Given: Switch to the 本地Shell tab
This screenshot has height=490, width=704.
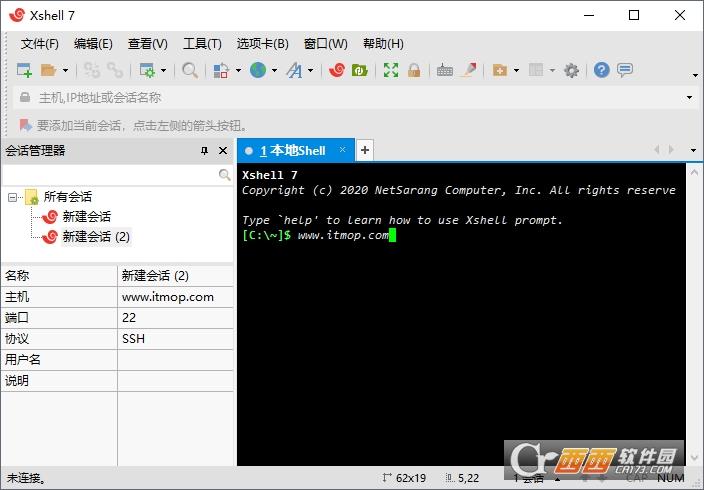Looking at the screenshot, I should coord(292,151).
